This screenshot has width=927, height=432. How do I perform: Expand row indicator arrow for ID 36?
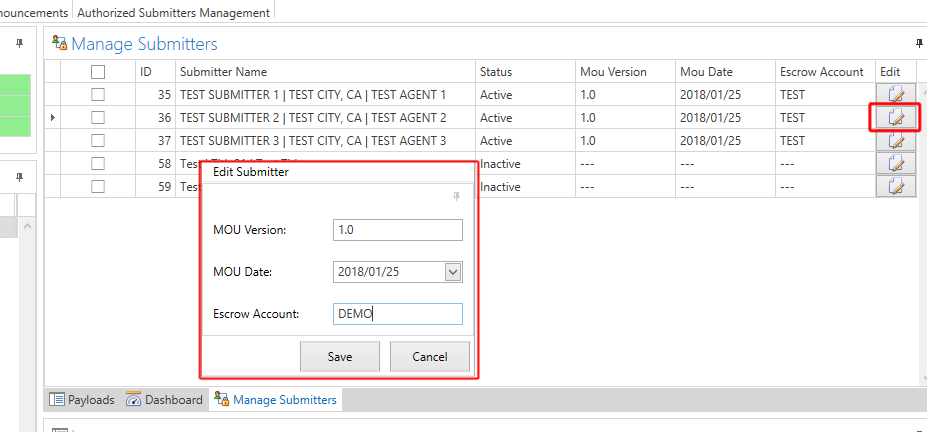[52, 118]
